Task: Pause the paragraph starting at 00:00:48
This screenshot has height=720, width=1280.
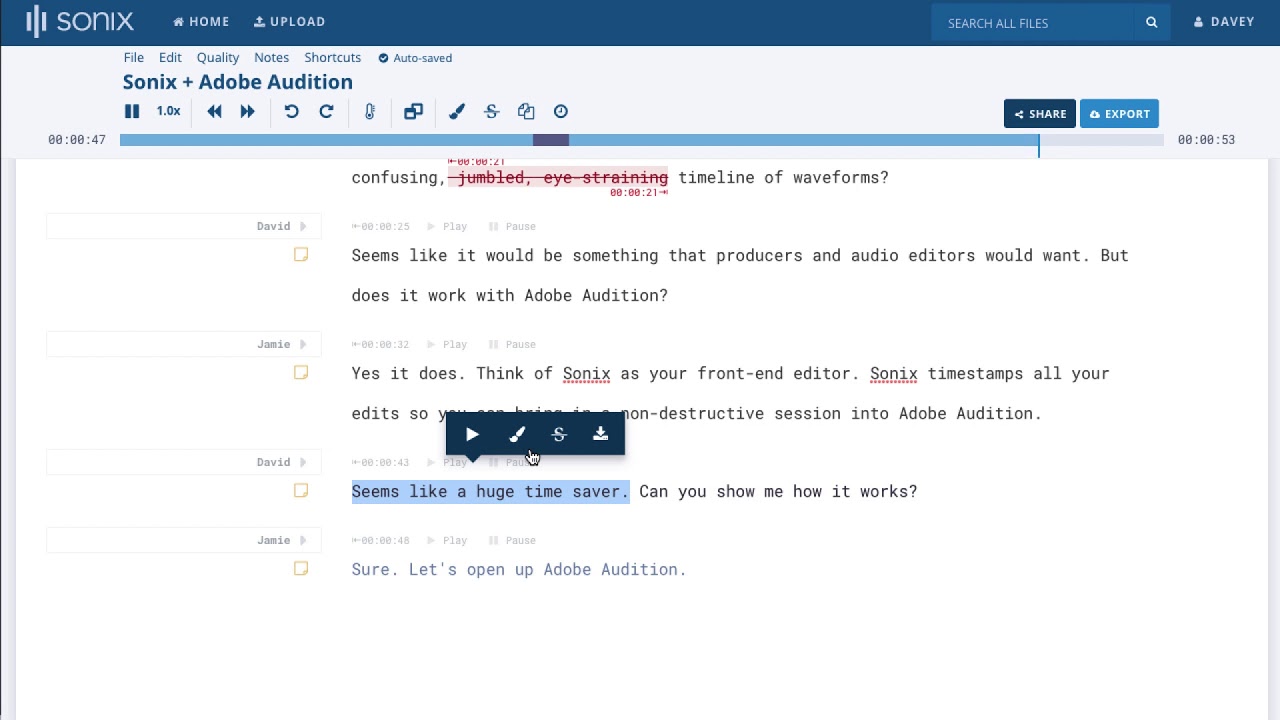Action: [512, 541]
